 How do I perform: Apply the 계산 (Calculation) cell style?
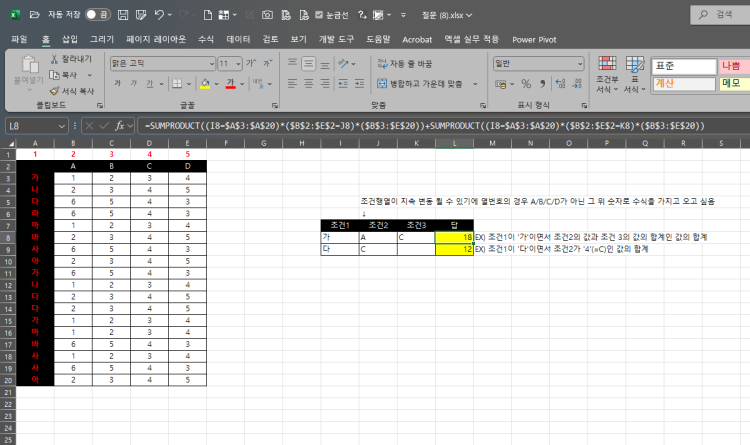point(684,84)
